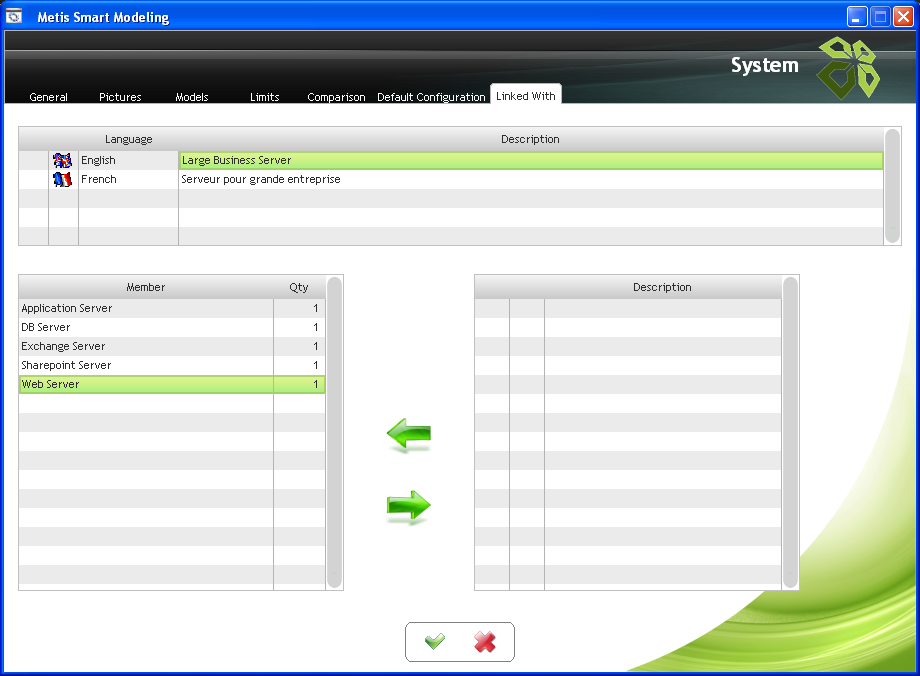Go to the Limits tab
The height and width of the screenshot is (676, 920).
coord(265,97)
